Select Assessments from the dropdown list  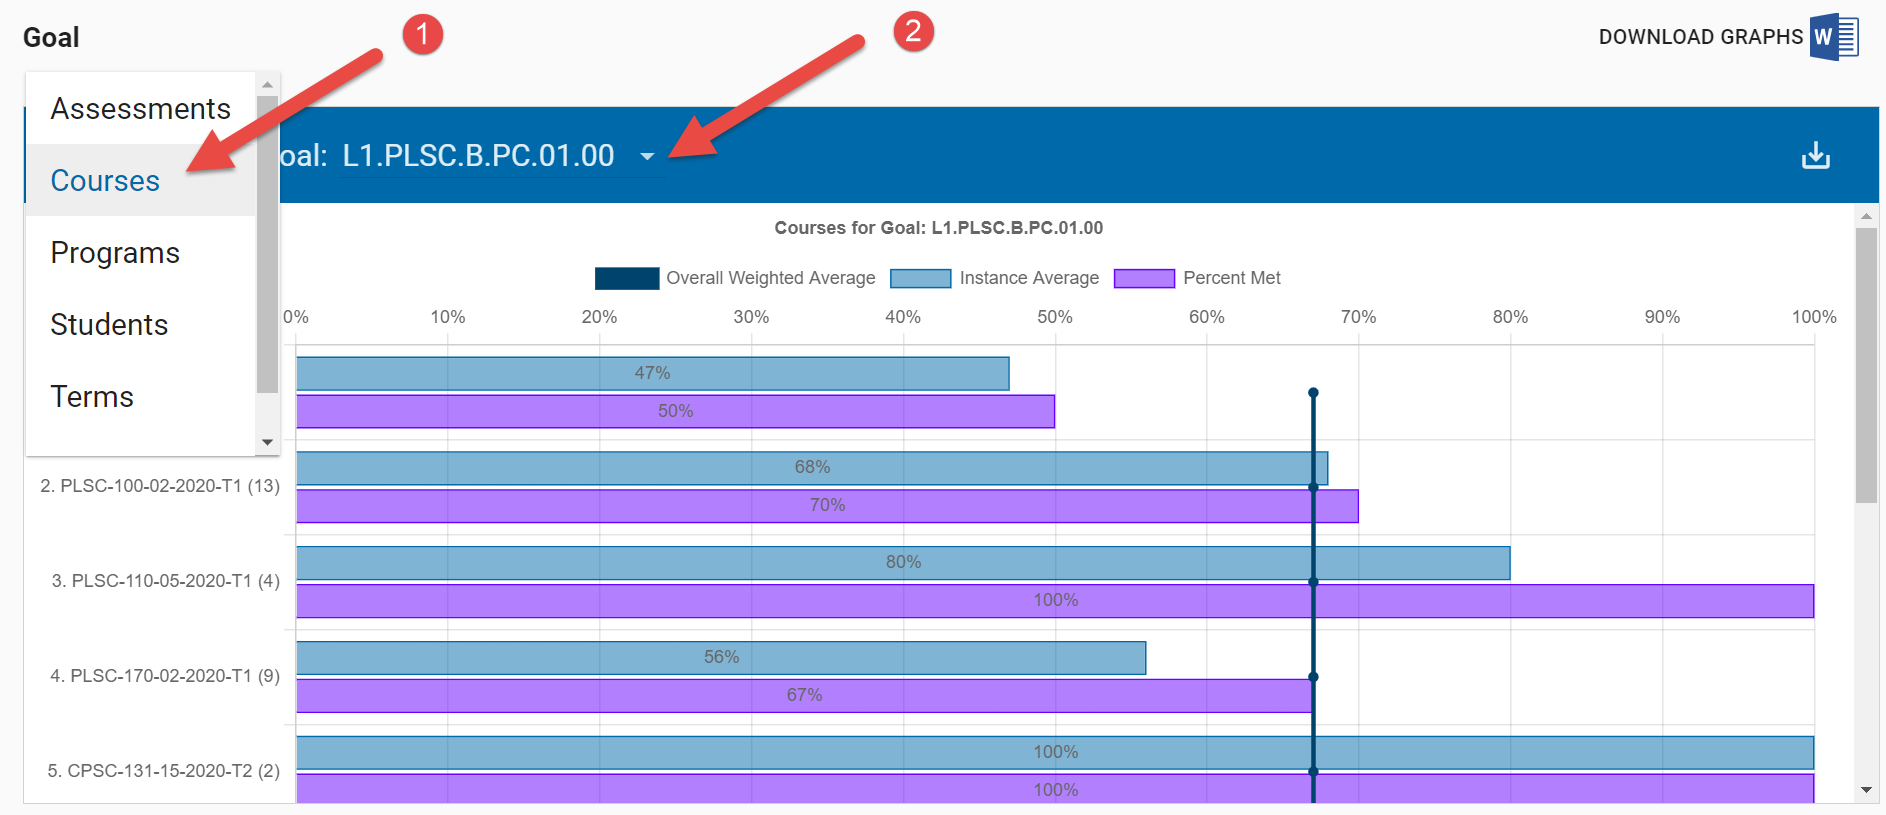point(141,109)
